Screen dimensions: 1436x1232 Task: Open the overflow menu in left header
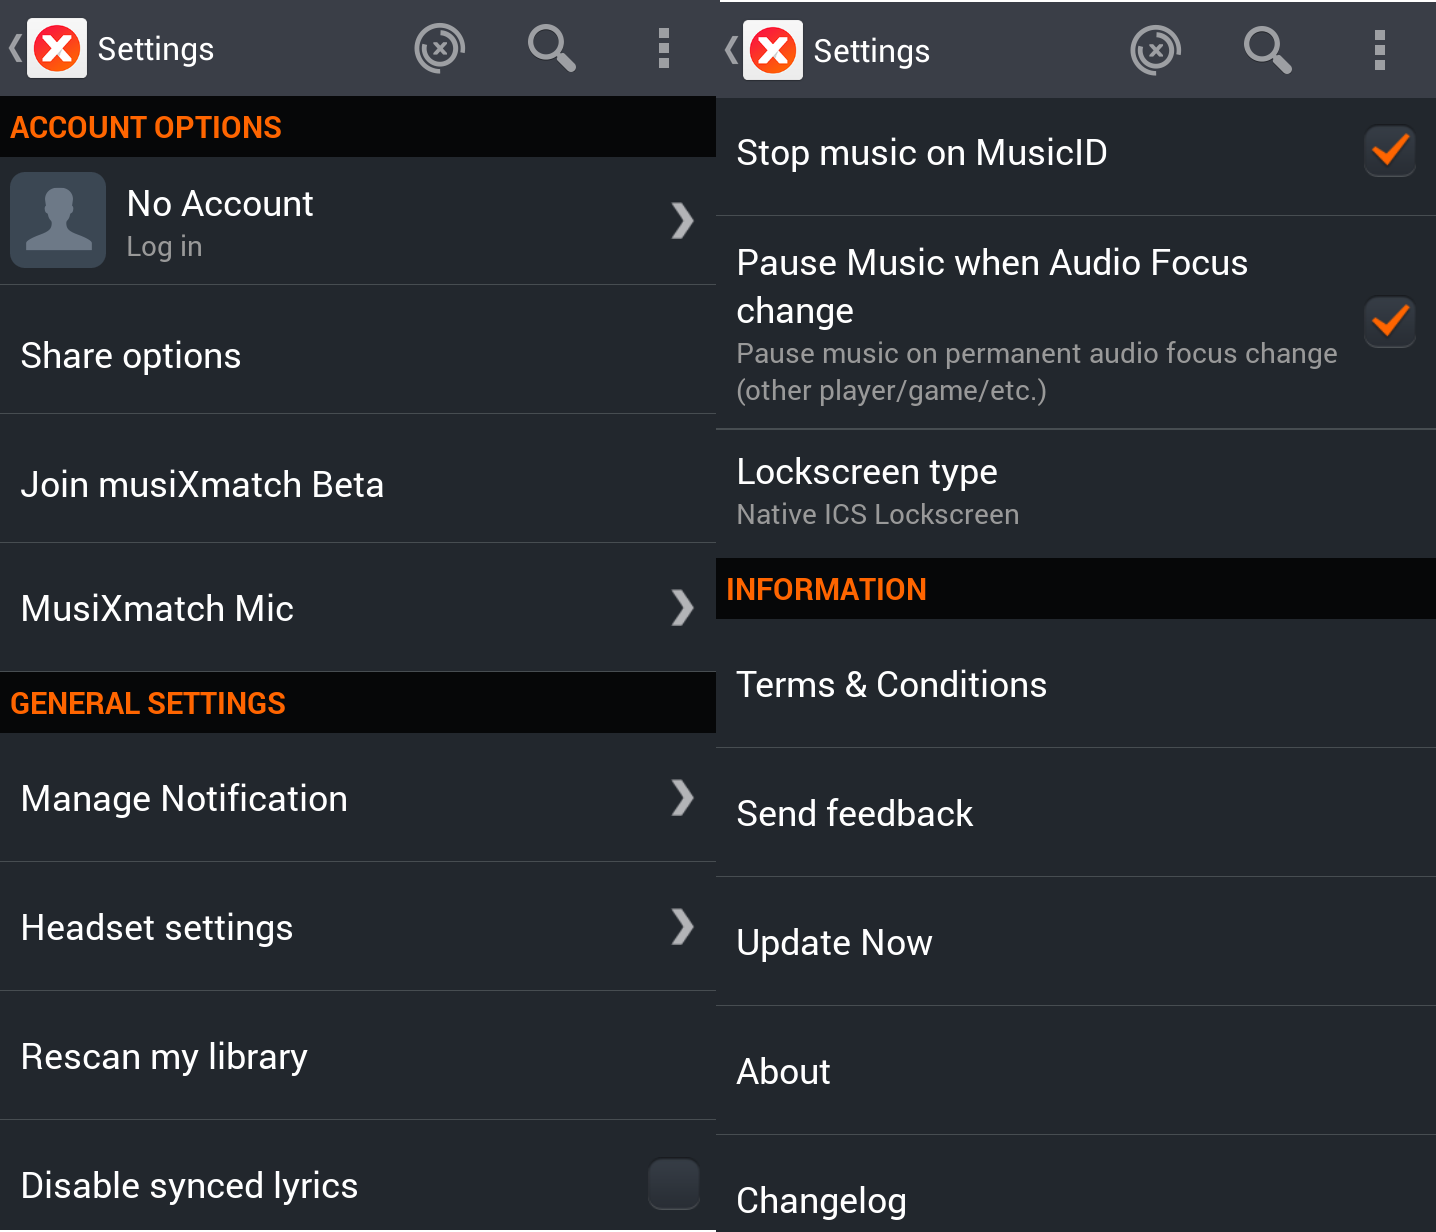pos(664,48)
